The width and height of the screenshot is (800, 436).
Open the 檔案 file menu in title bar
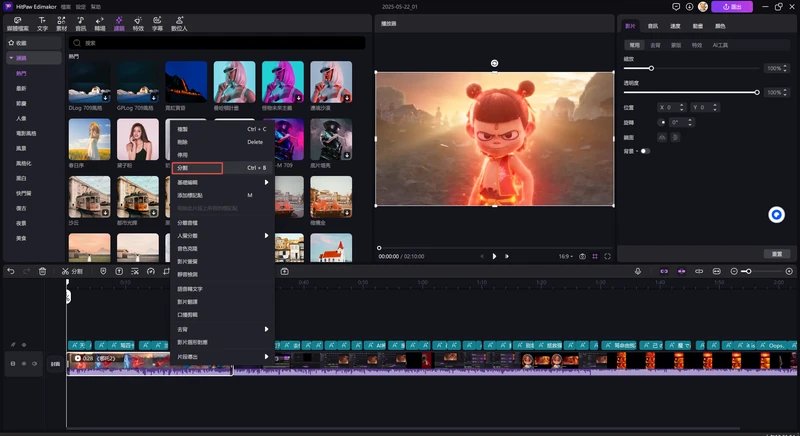click(65, 7)
